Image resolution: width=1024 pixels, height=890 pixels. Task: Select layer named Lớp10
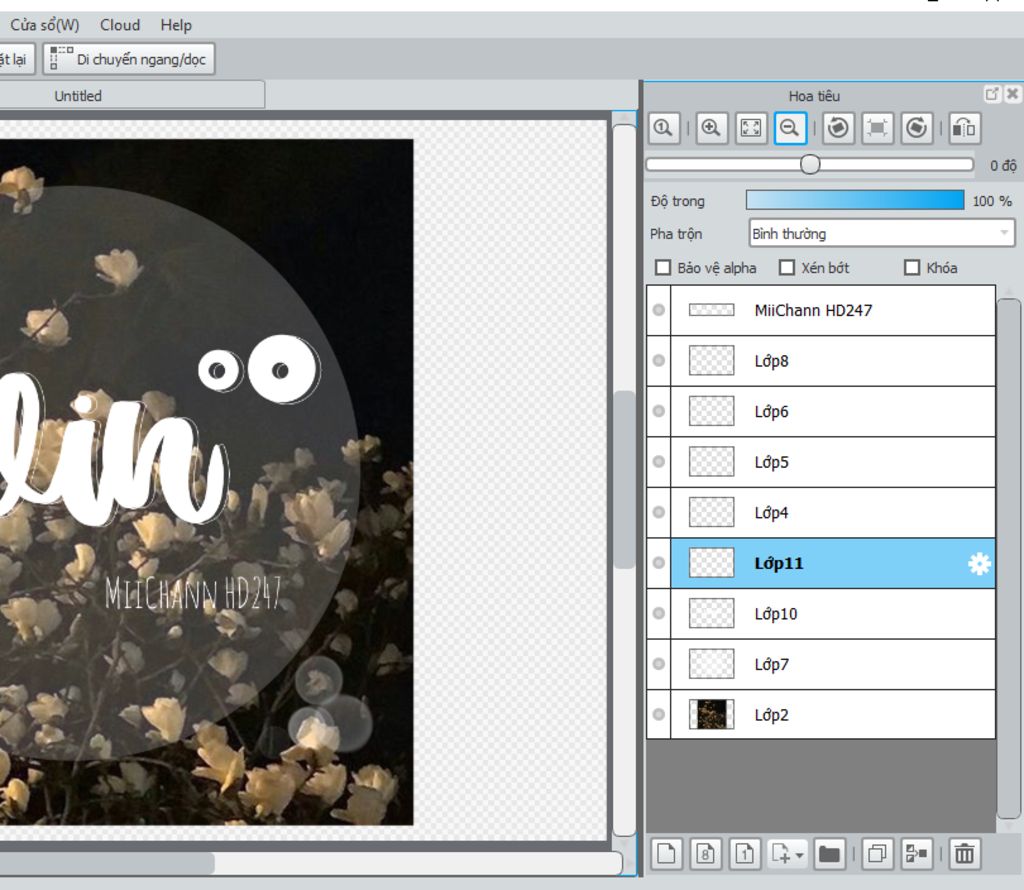point(776,614)
